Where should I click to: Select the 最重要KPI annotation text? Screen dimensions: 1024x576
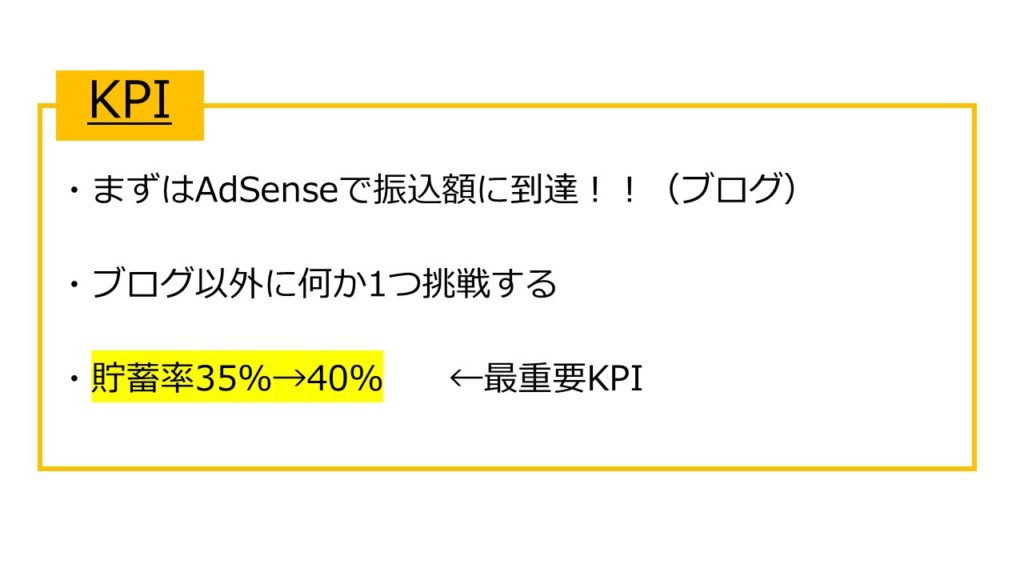coord(563,378)
